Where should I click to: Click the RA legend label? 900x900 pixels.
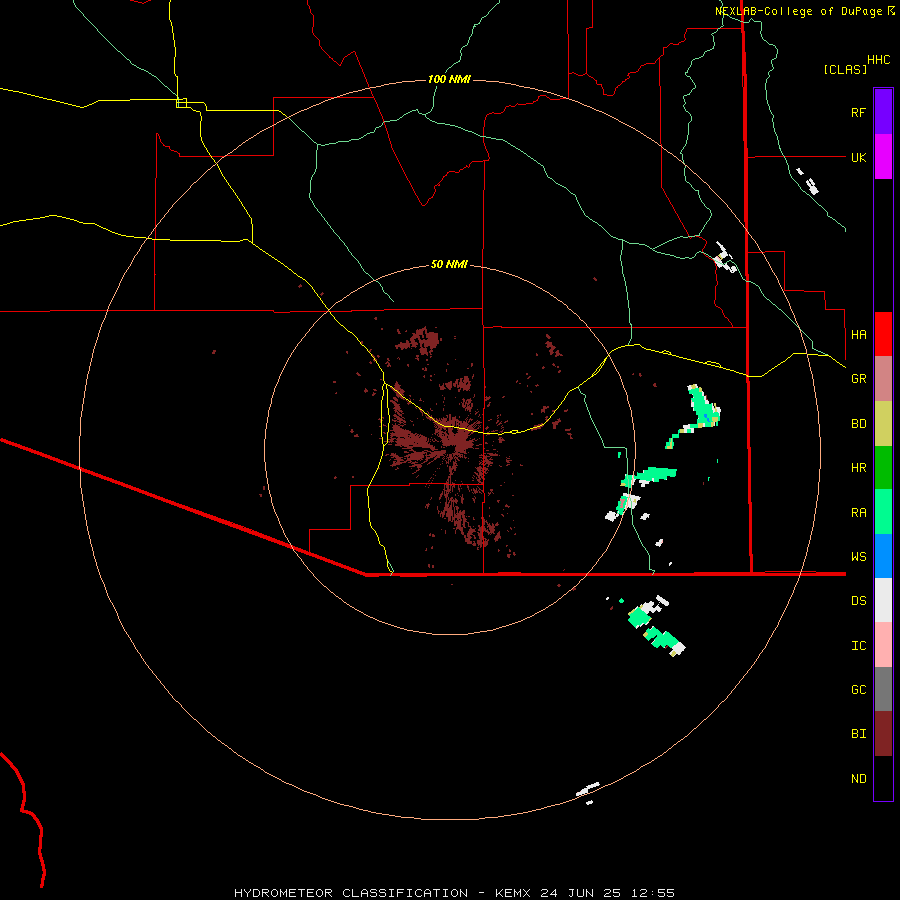(858, 512)
